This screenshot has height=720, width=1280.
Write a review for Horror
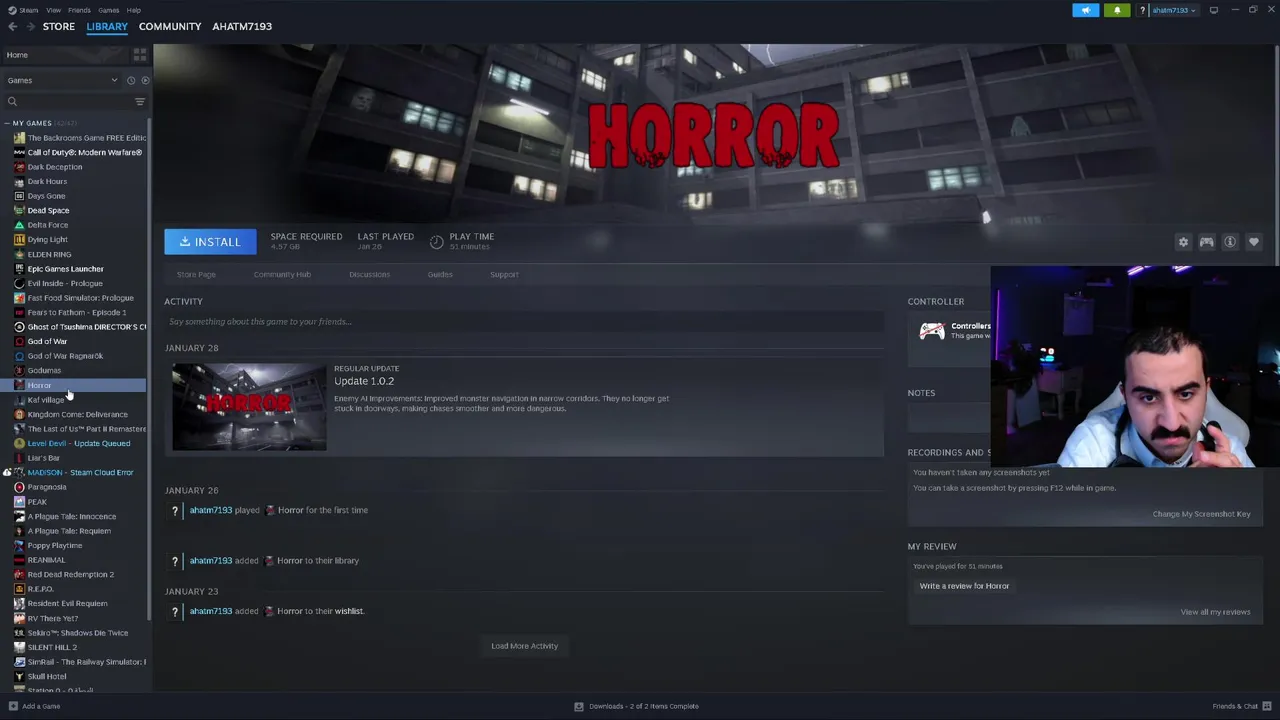tap(964, 586)
